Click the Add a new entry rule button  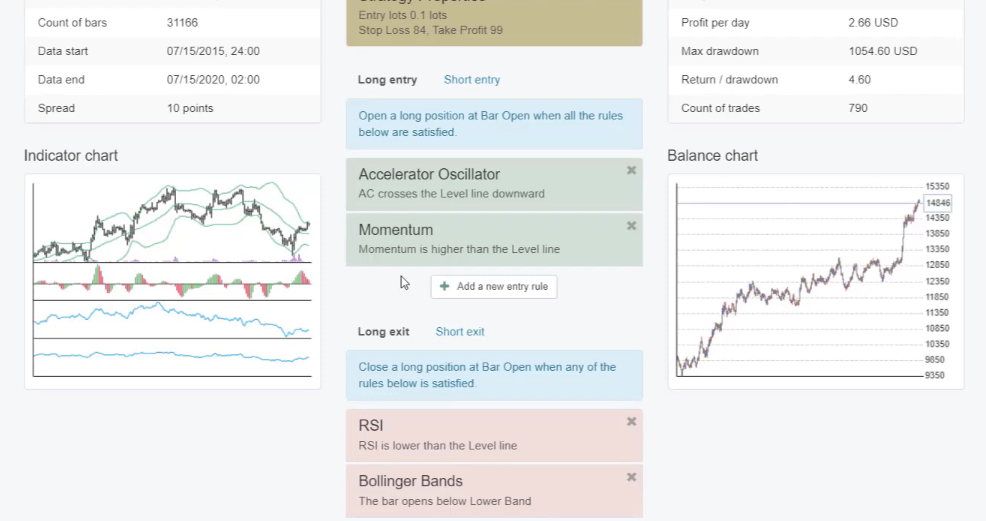(494, 287)
